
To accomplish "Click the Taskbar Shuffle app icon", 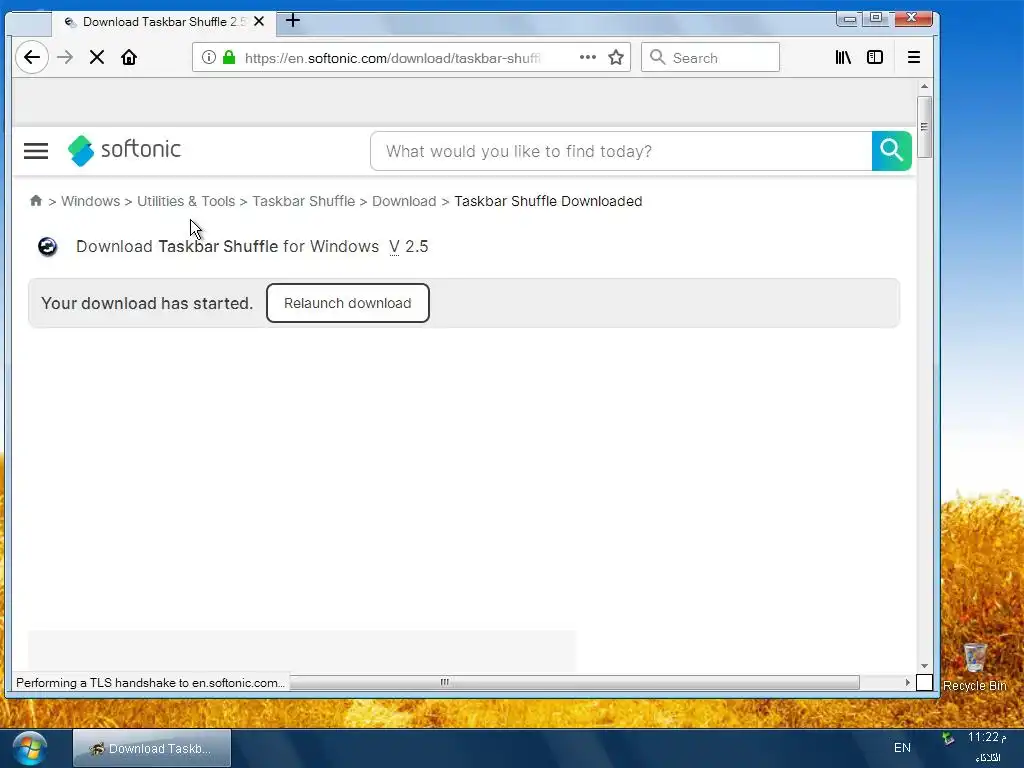I will click(48, 246).
